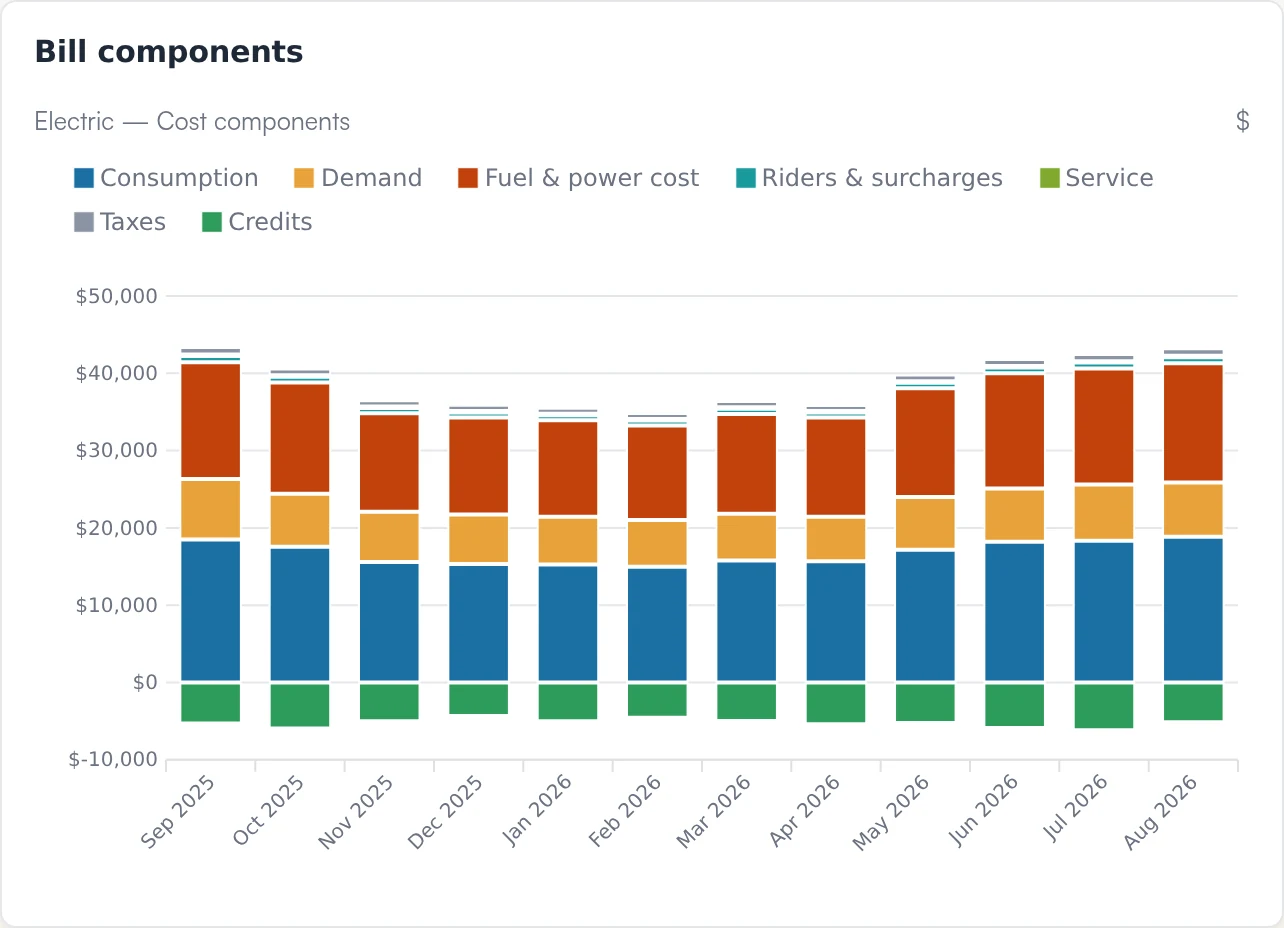Viewport: 1284px width, 928px height.
Task: Click the Aug 2026 Fuel & power cost segment
Action: 1194,423
